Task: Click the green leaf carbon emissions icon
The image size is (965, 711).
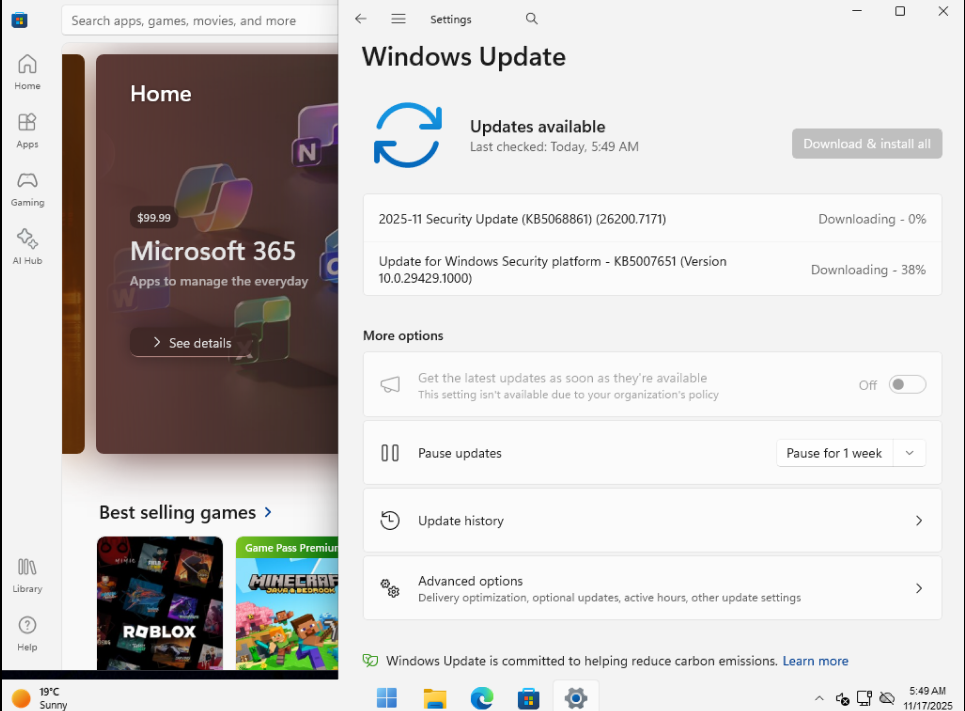Action: (370, 661)
